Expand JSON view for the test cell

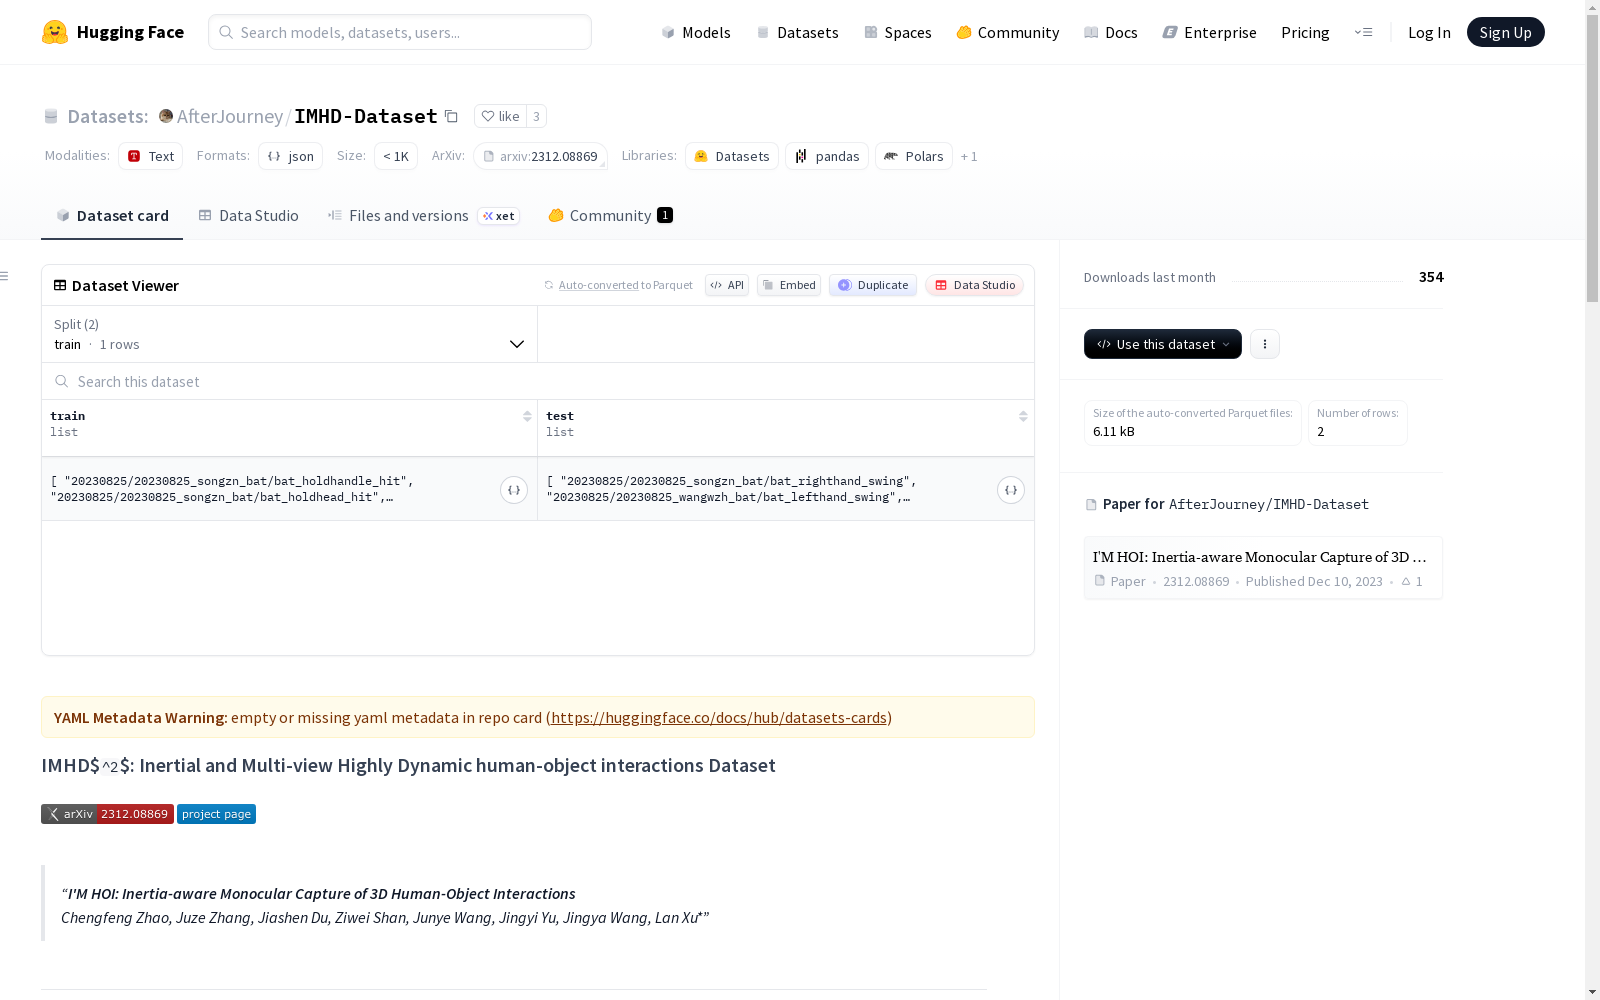click(1011, 490)
